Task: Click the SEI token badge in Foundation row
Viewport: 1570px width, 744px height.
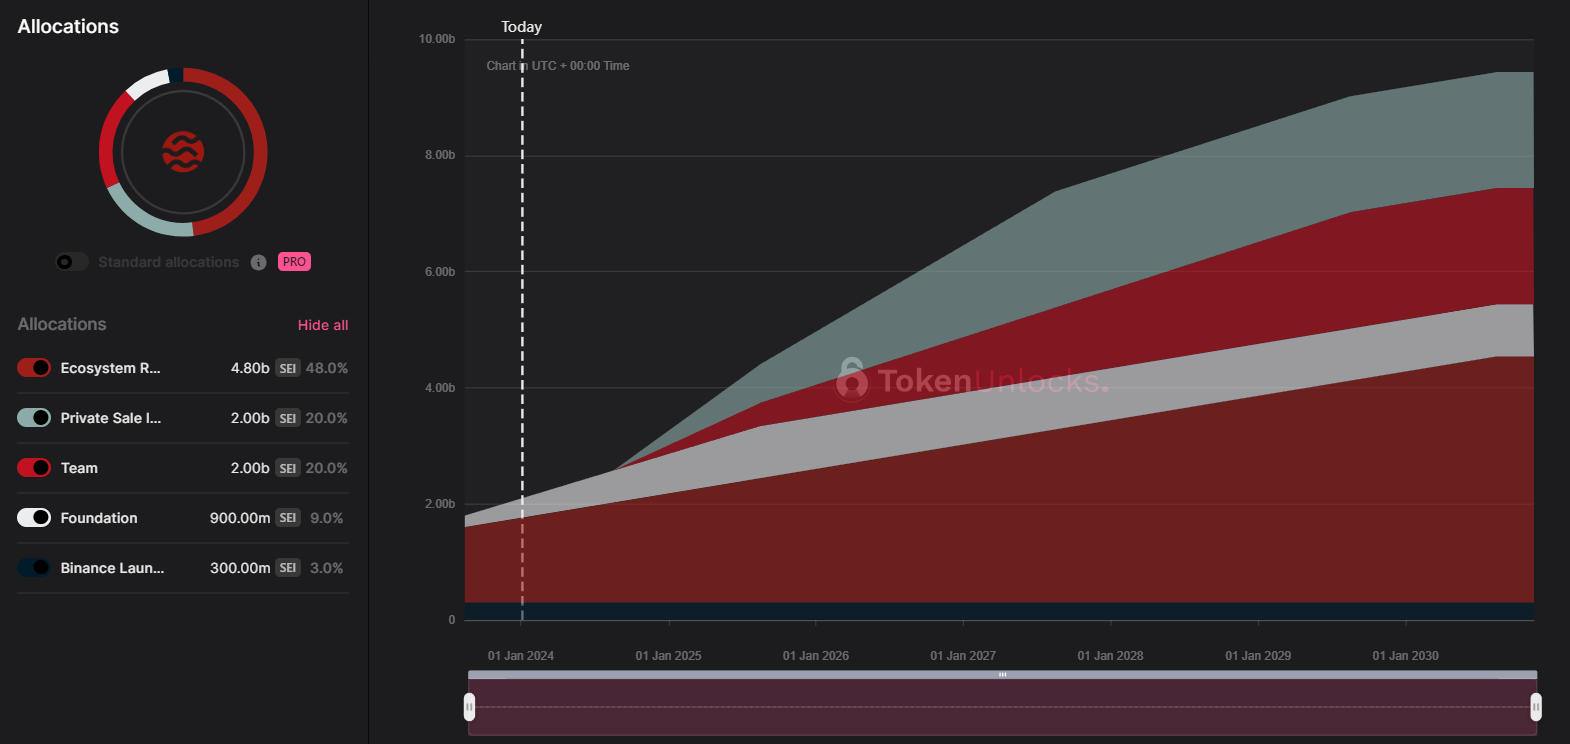Action: click(x=288, y=518)
